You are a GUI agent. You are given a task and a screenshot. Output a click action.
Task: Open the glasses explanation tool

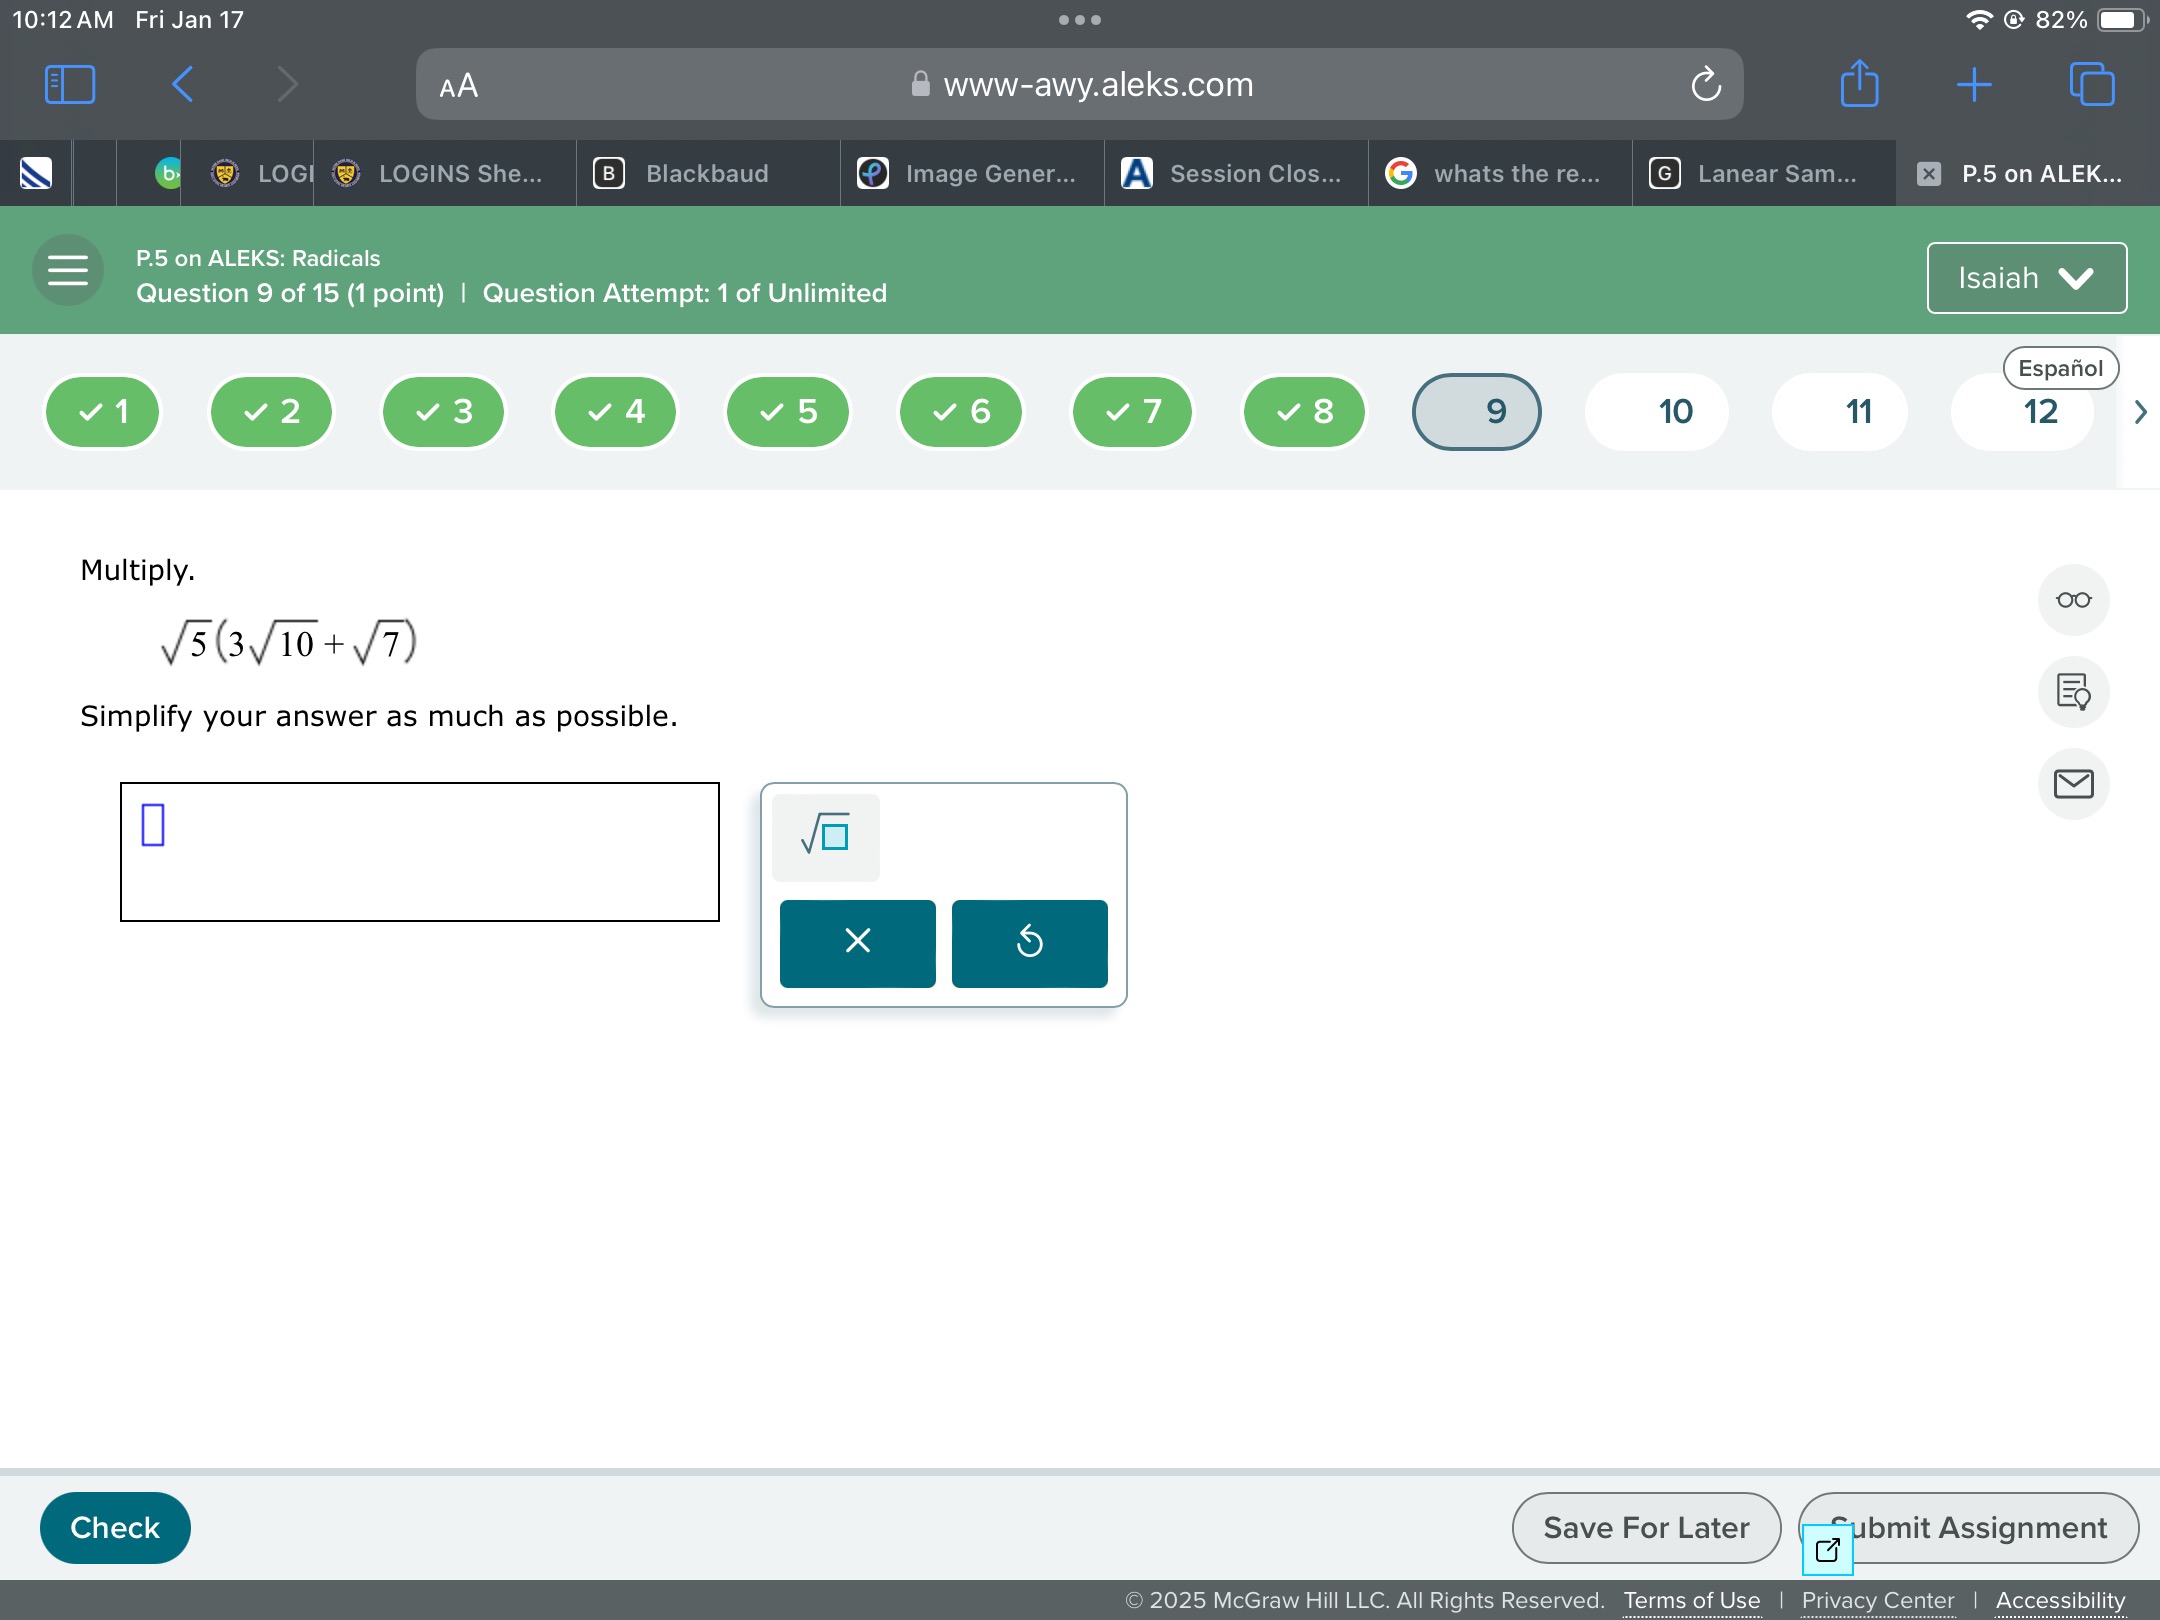pyautogui.click(x=2073, y=600)
